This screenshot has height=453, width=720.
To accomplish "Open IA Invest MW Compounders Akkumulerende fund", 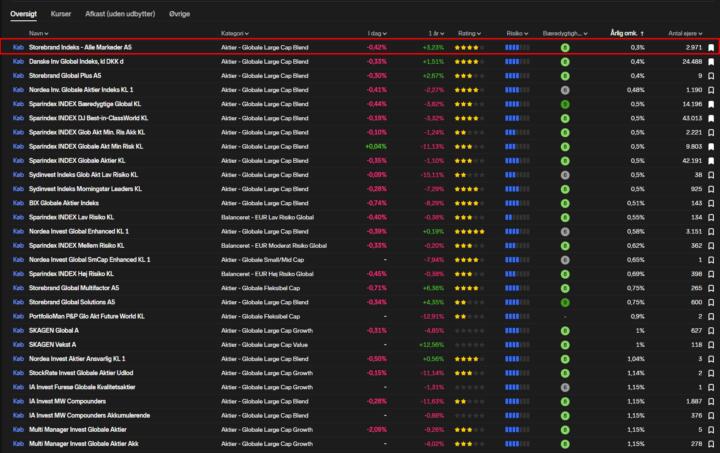I will [90, 415].
